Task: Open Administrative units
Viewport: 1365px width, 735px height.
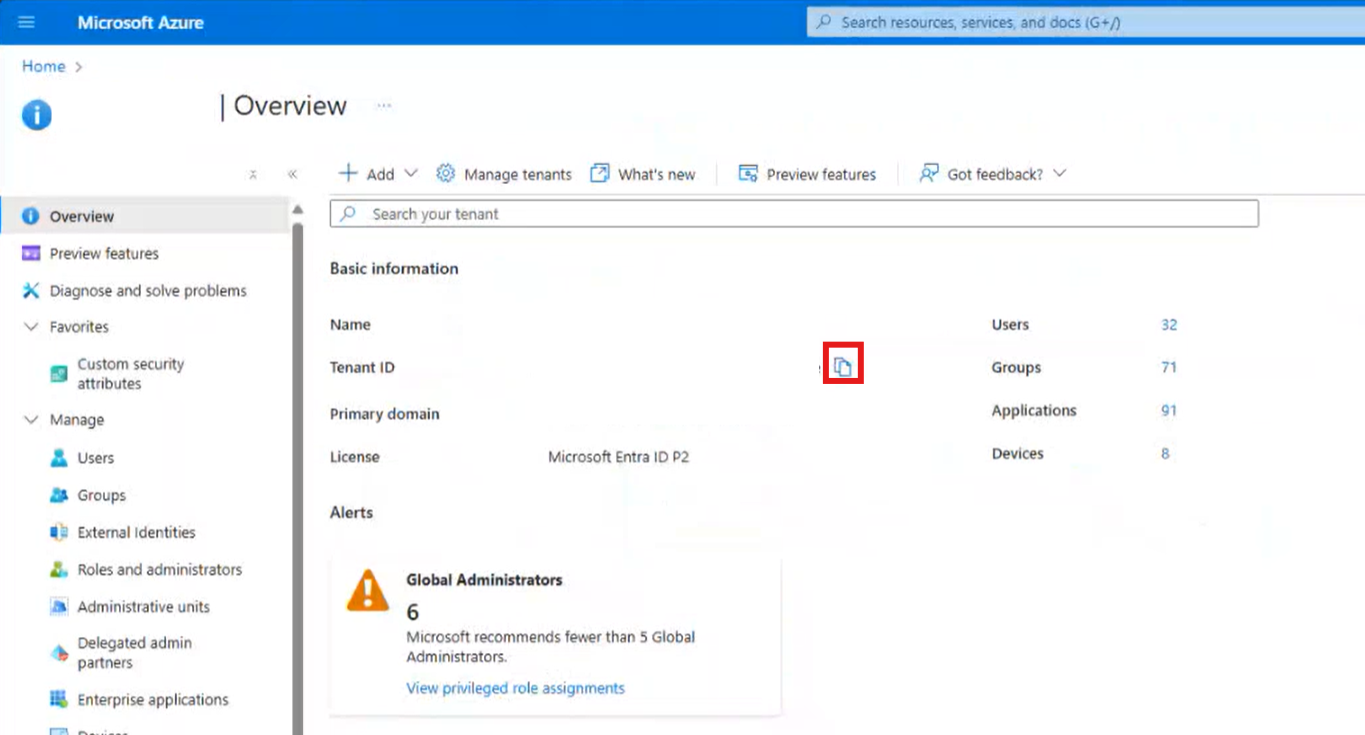Action: 144,606
